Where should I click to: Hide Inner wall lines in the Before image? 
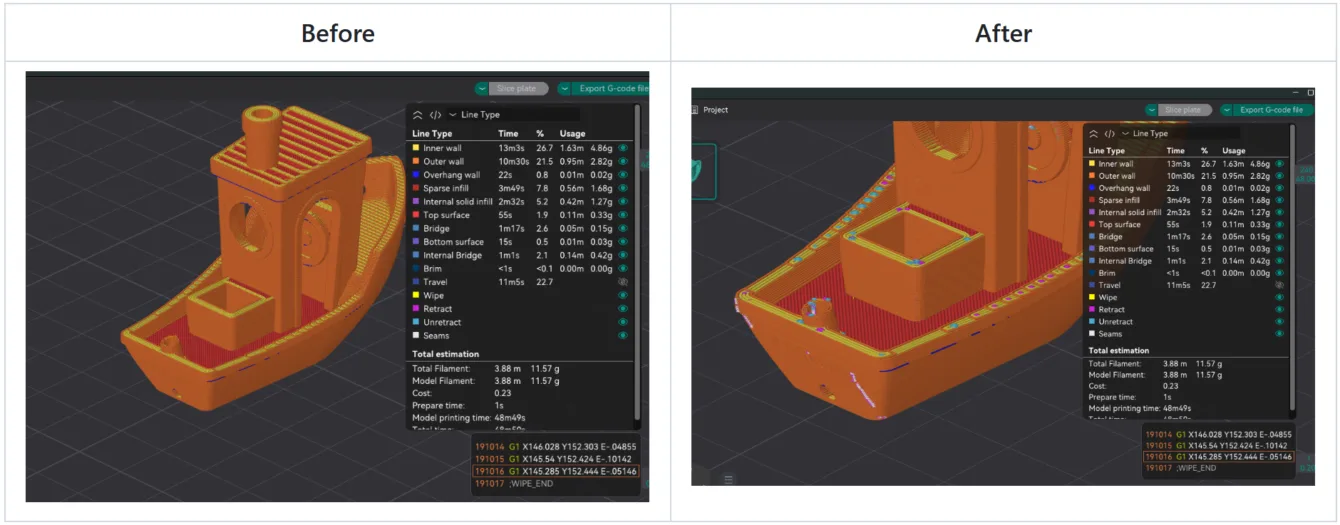623,148
